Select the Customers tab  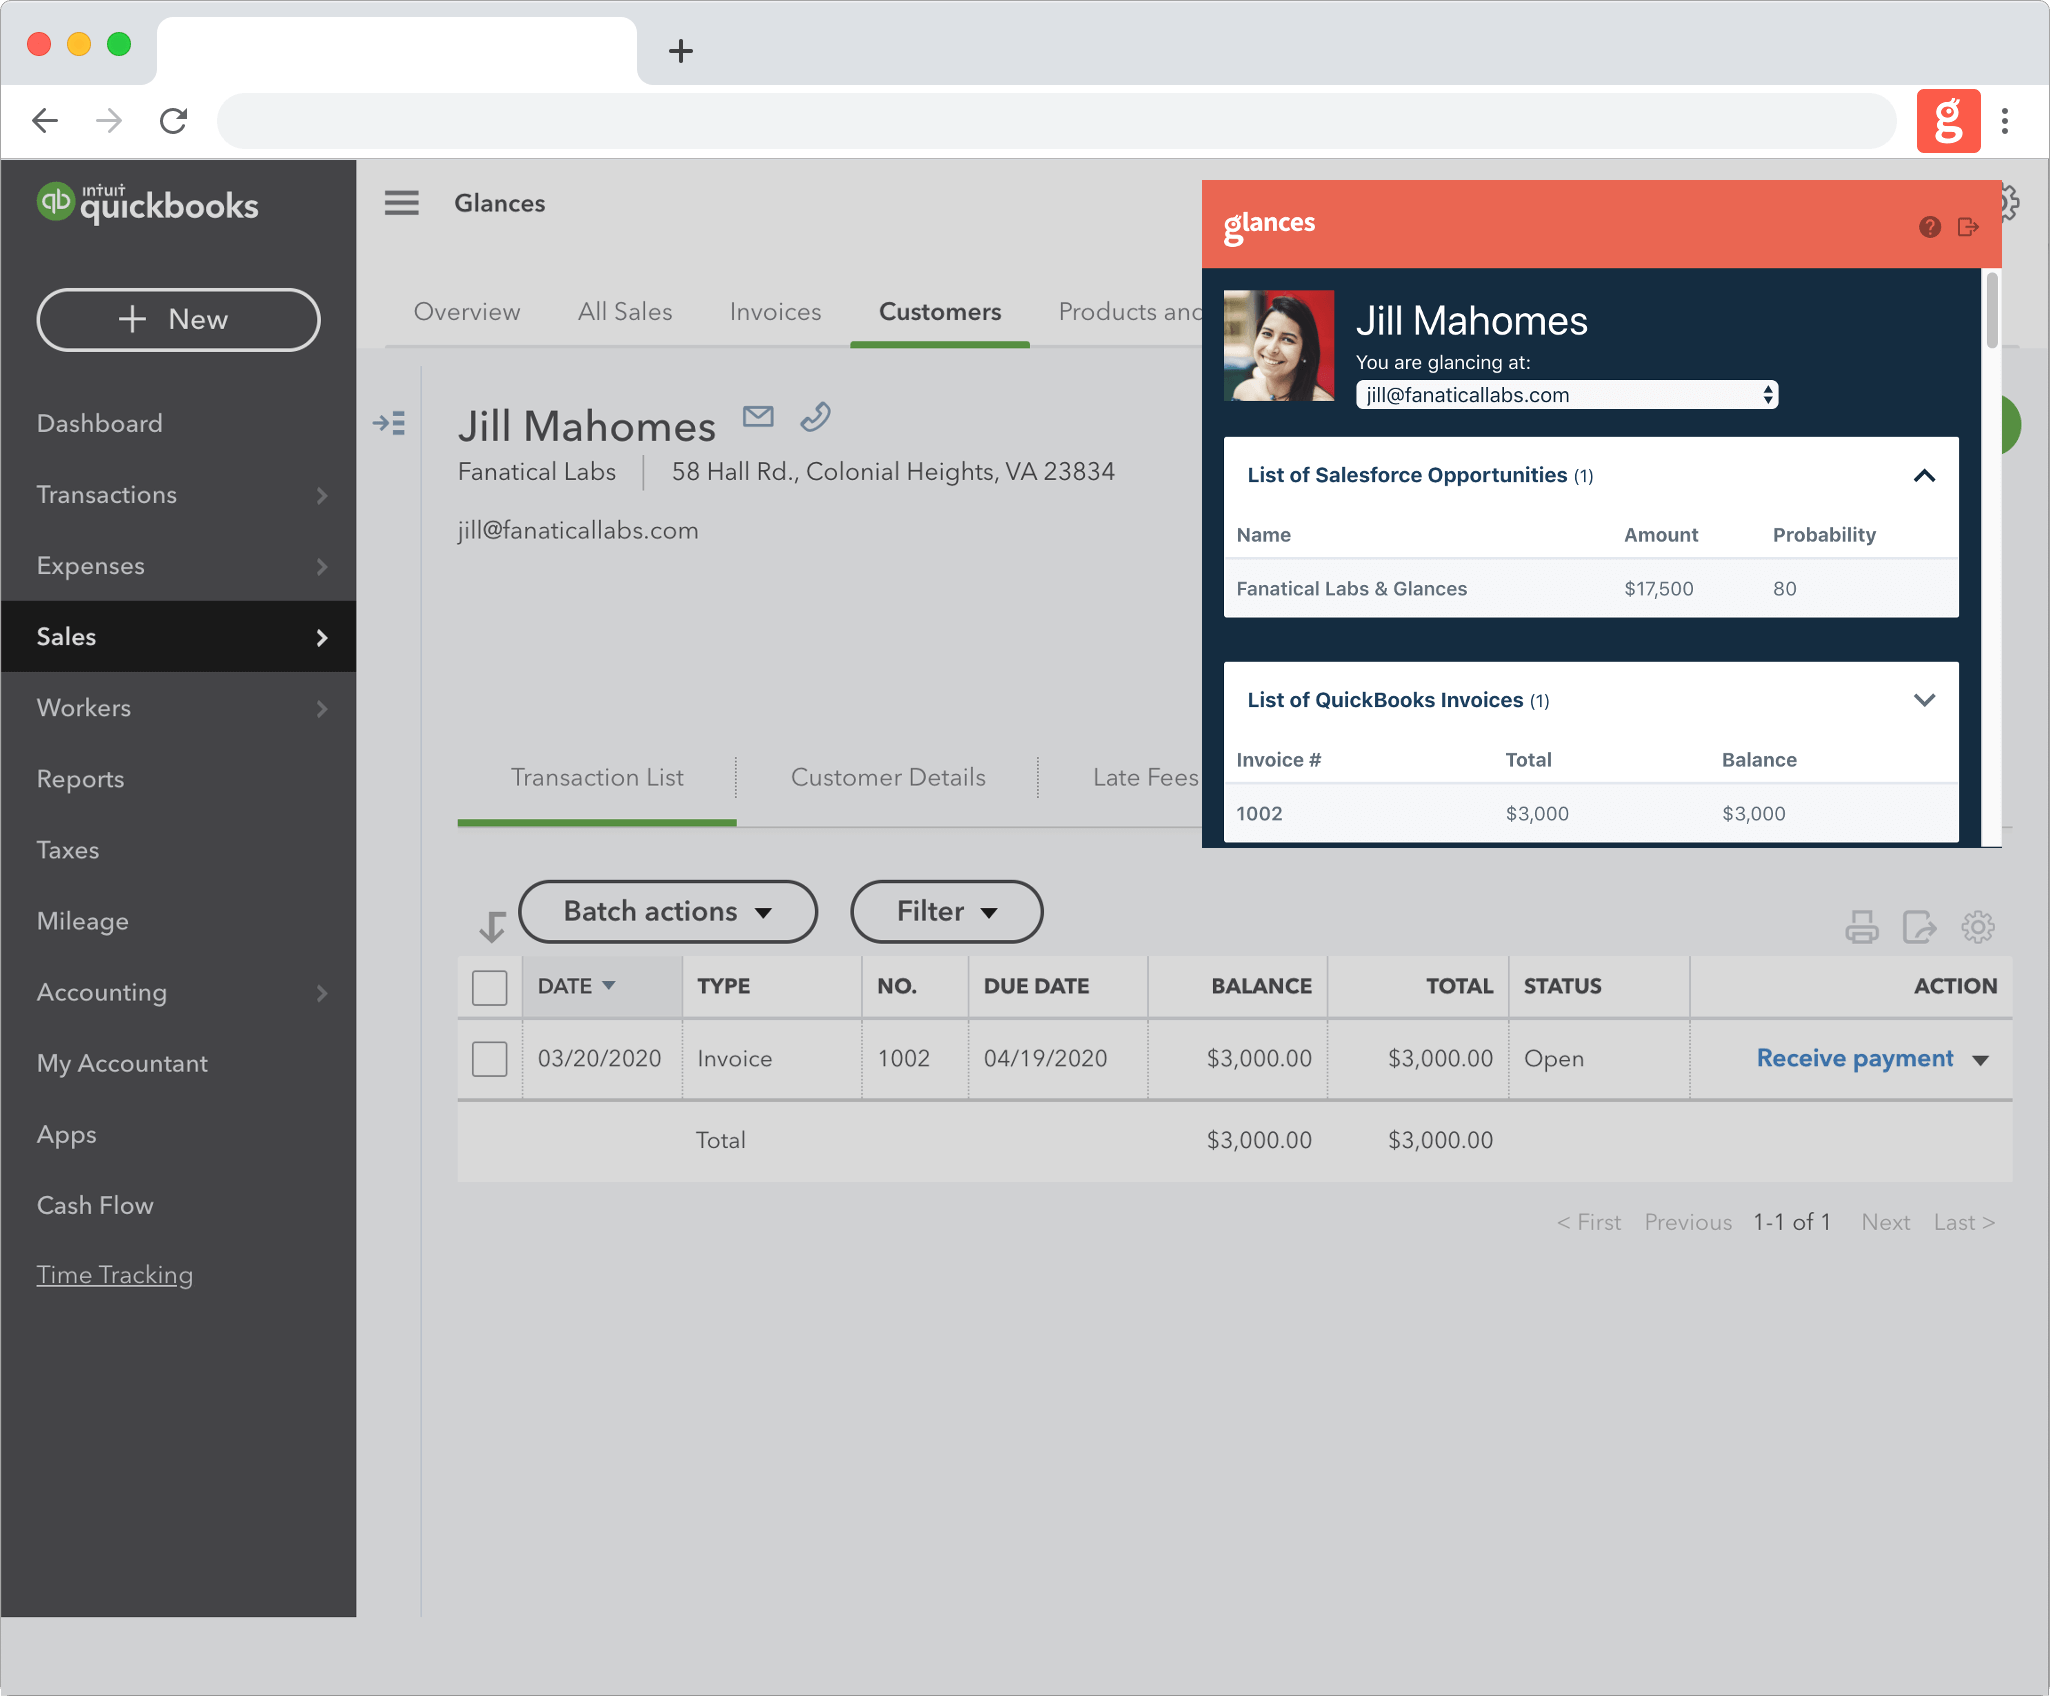940,312
